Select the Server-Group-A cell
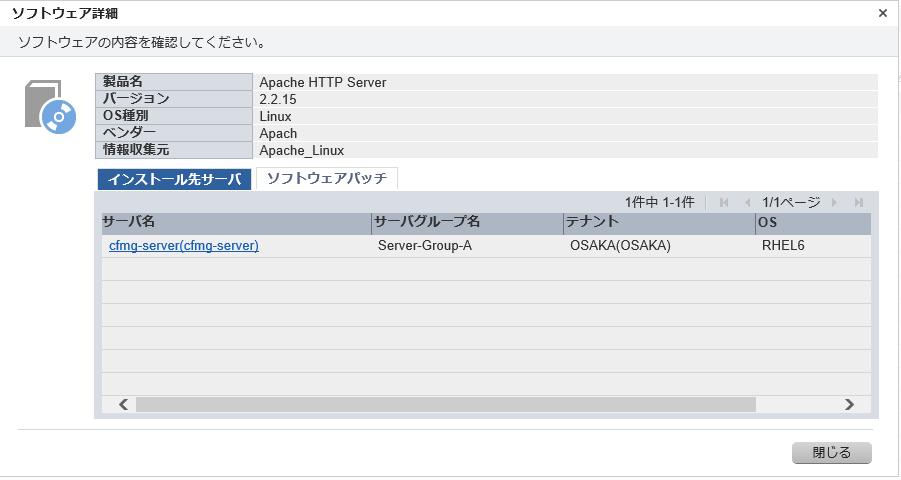The height and width of the screenshot is (480, 901). tap(425, 245)
